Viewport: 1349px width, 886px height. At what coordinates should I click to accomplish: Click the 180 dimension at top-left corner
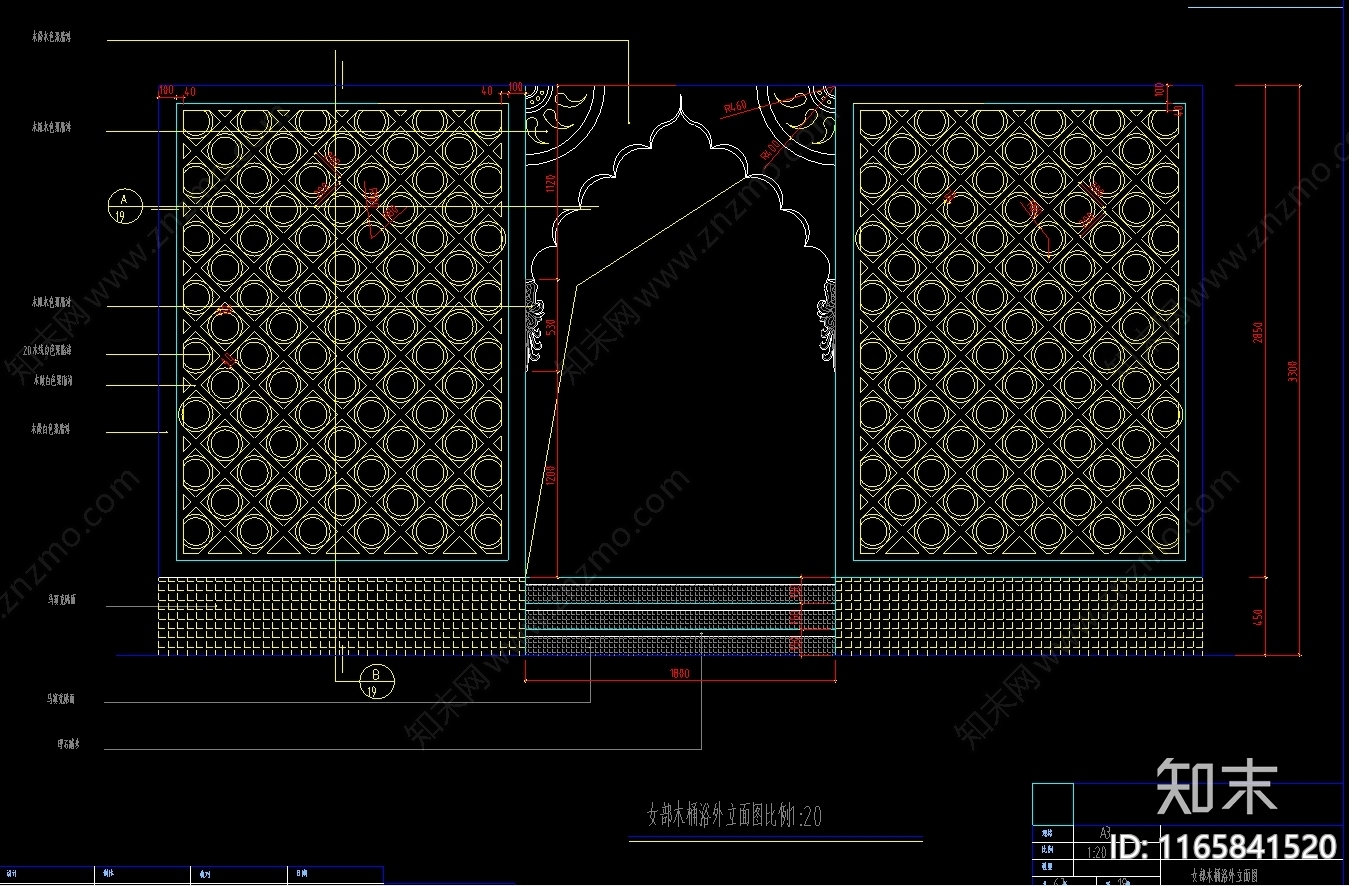(166, 91)
